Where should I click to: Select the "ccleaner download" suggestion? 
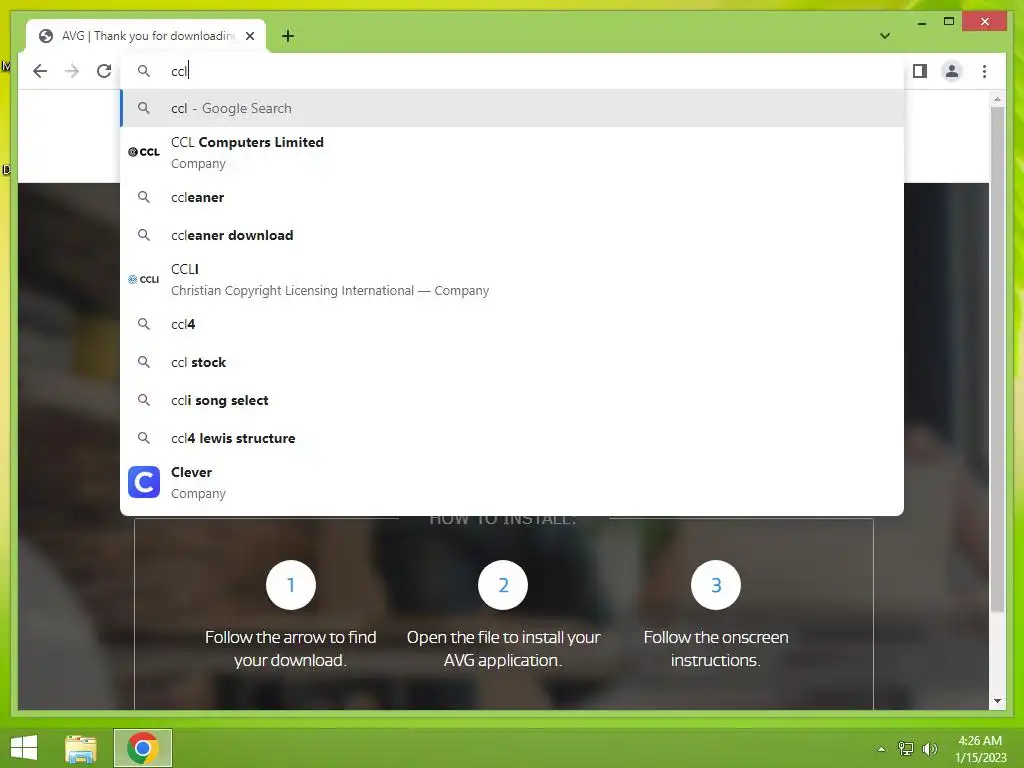click(513, 235)
